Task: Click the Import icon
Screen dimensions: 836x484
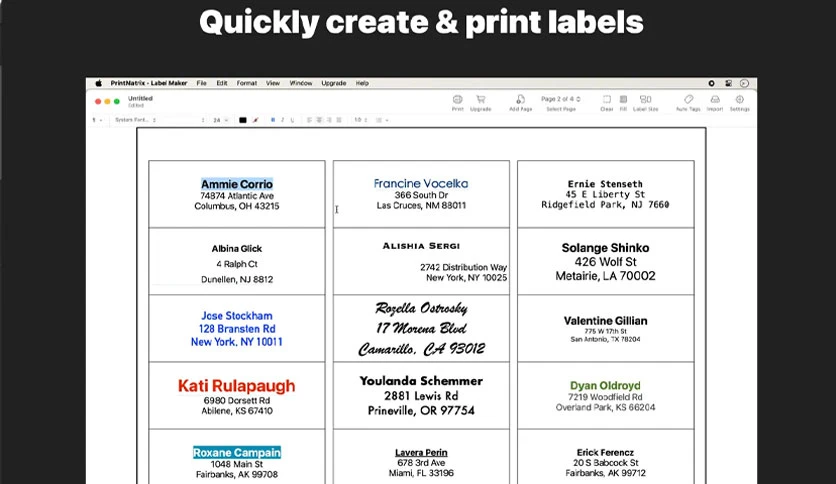Action: (715, 100)
